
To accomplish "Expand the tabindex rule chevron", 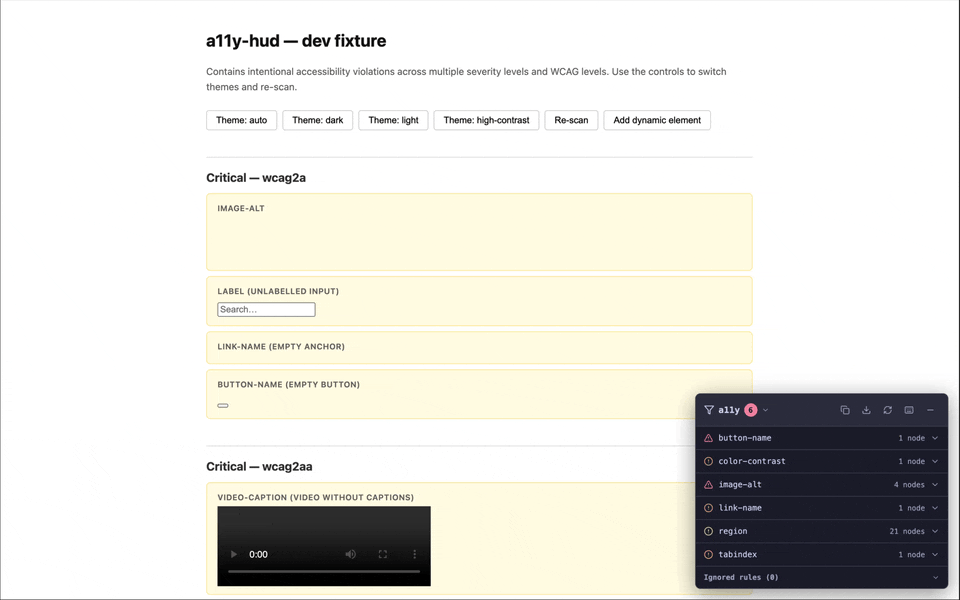I will pyautogui.click(x=935, y=555).
